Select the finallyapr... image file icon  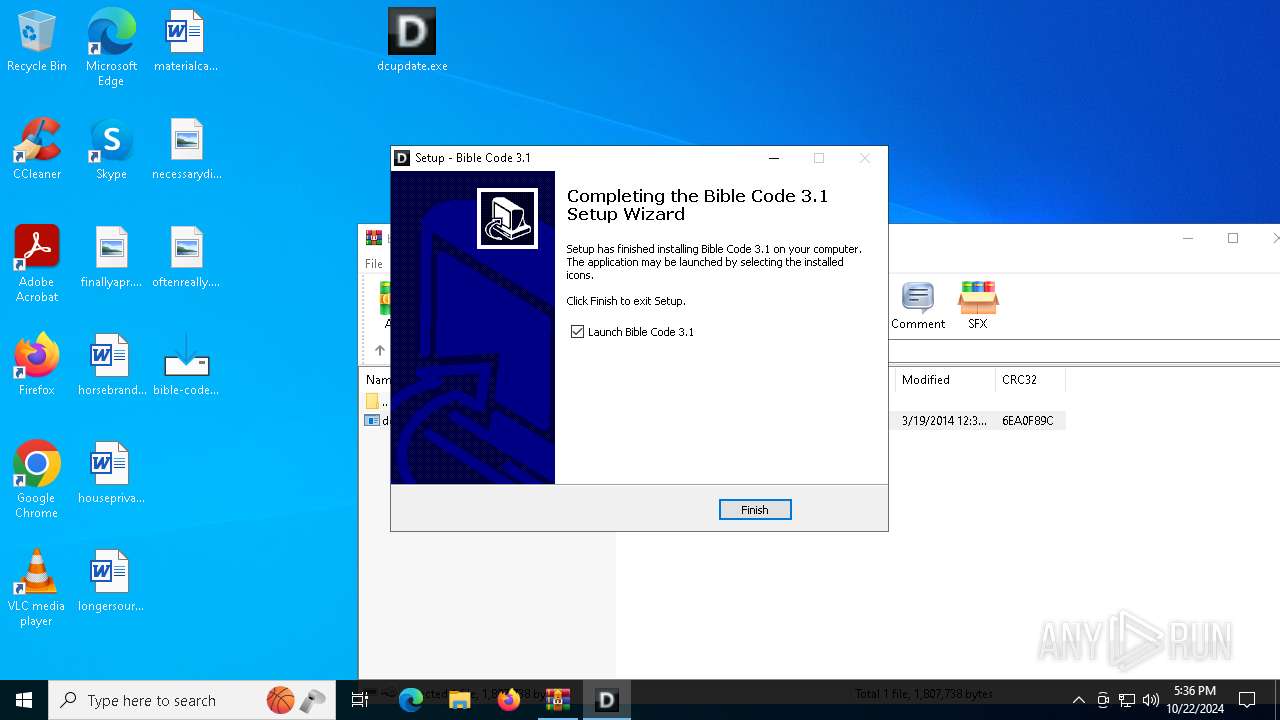tap(111, 257)
